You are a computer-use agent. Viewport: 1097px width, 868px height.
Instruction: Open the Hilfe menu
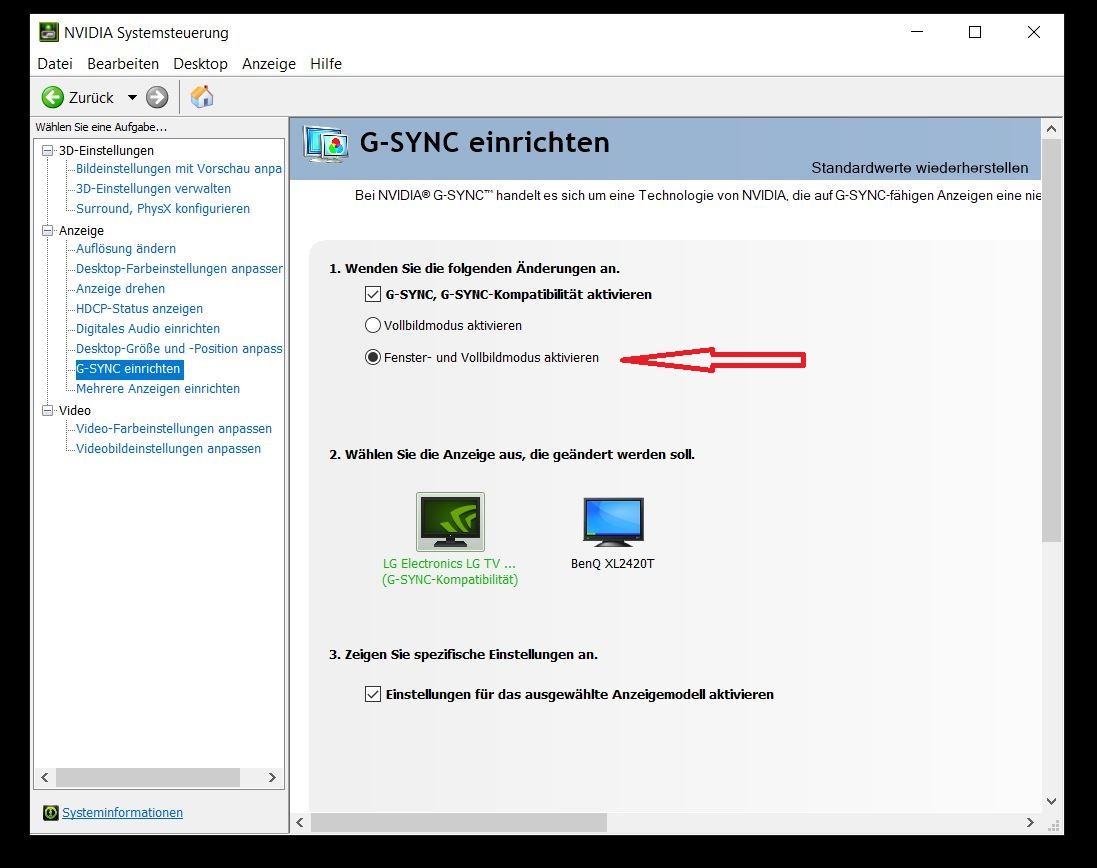click(326, 64)
